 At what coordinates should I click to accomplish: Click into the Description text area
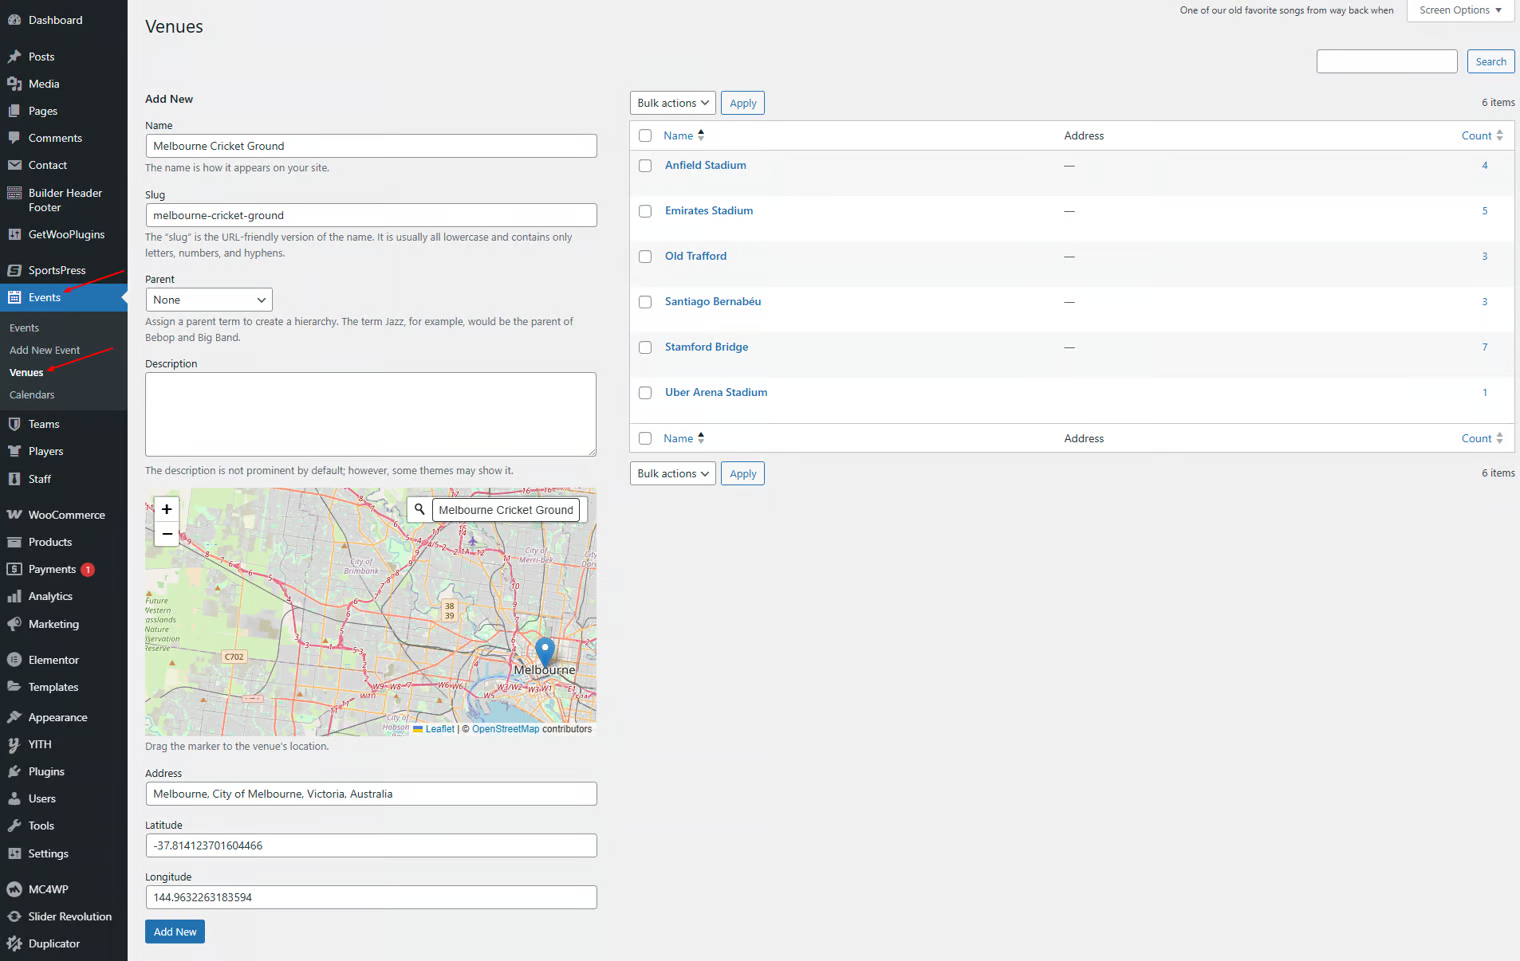click(370, 414)
